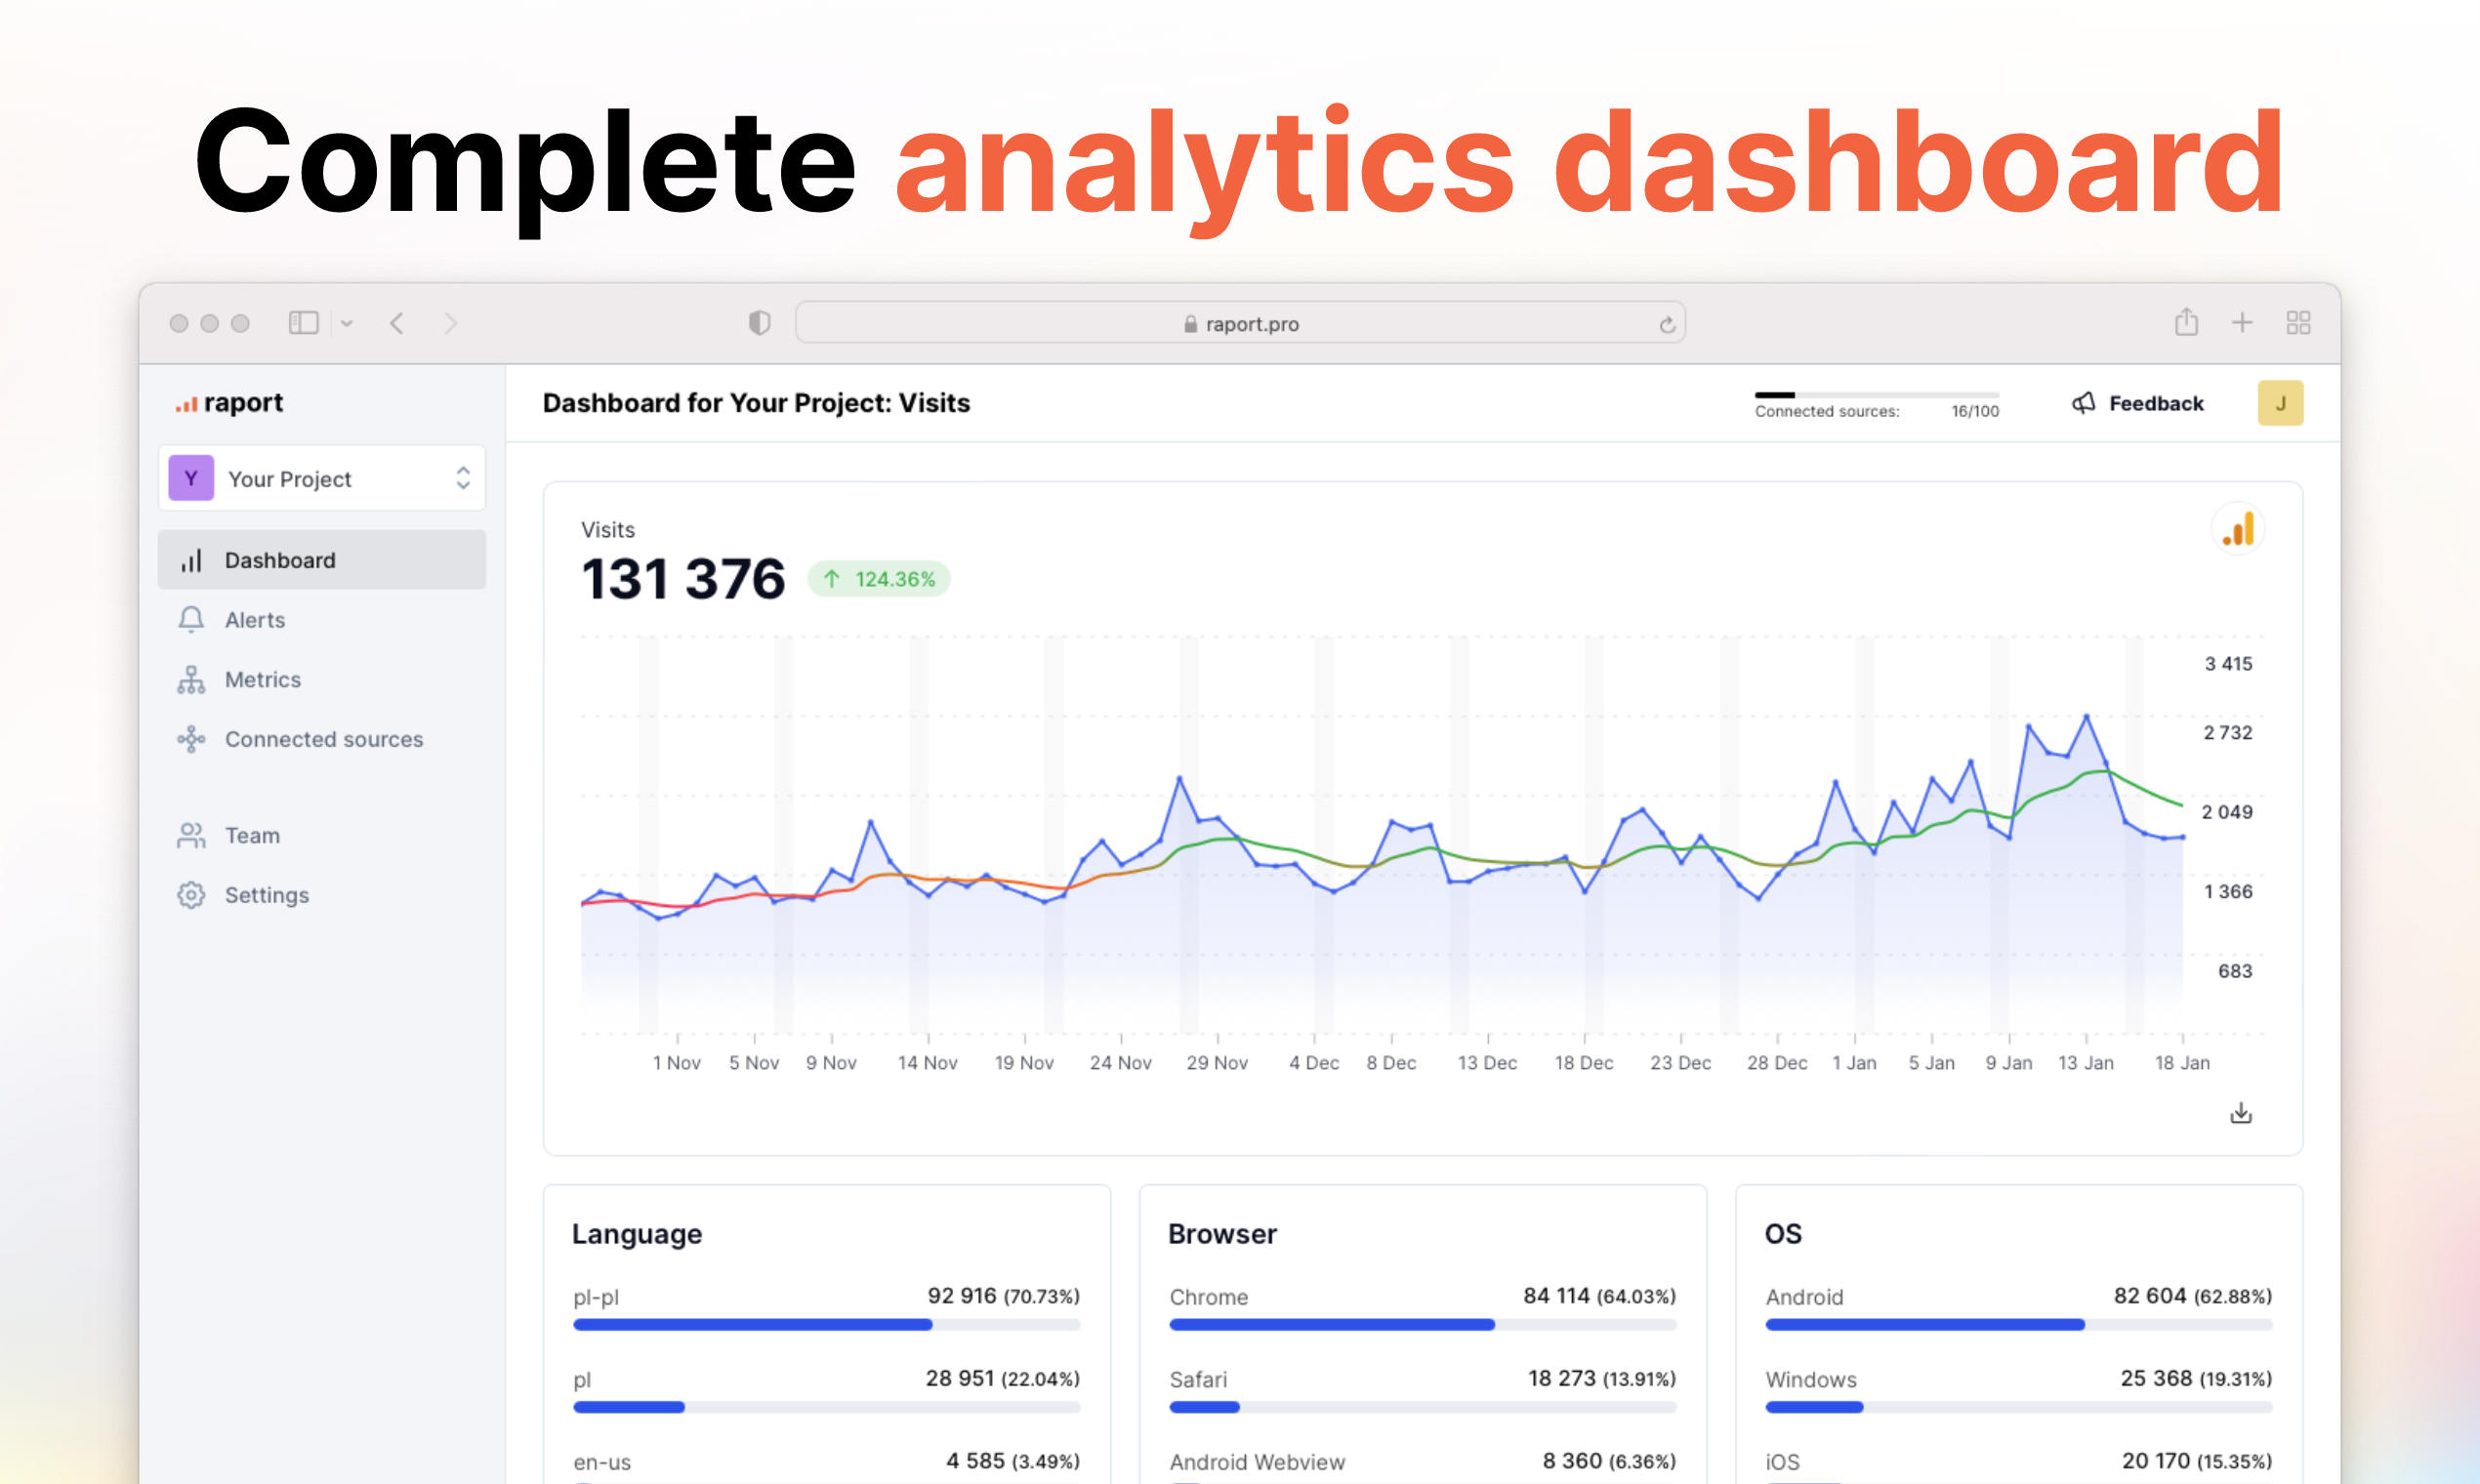Reload the raport.pro page

click(x=1666, y=324)
